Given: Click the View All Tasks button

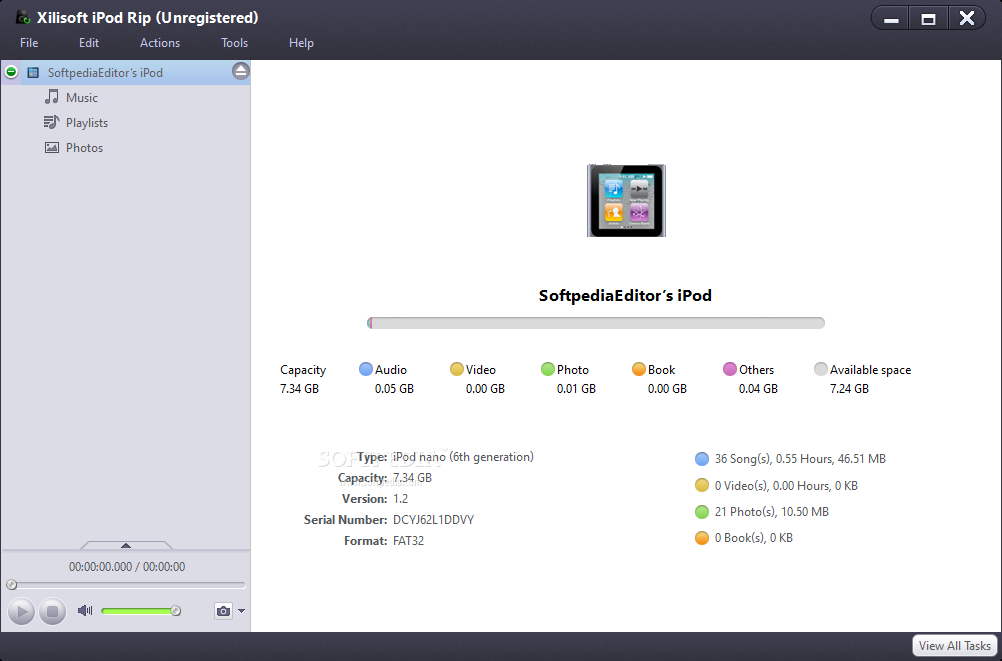Looking at the screenshot, I should click(x=954, y=646).
